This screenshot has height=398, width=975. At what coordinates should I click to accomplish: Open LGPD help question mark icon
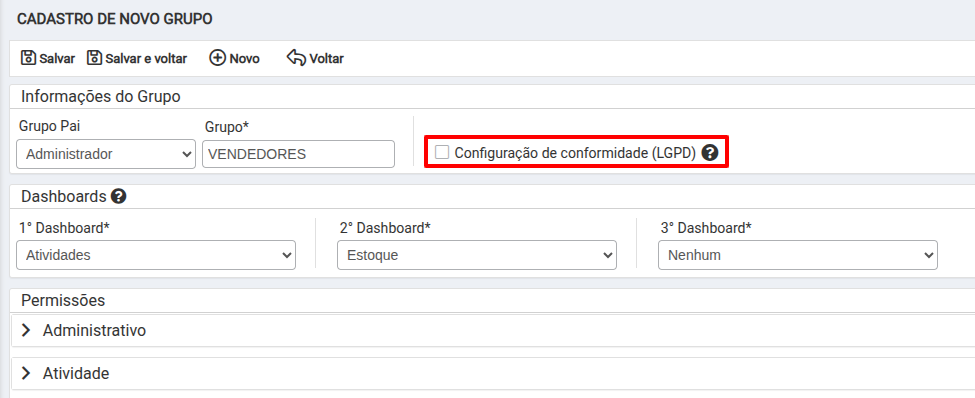pyautogui.click(x=709, y=153)
